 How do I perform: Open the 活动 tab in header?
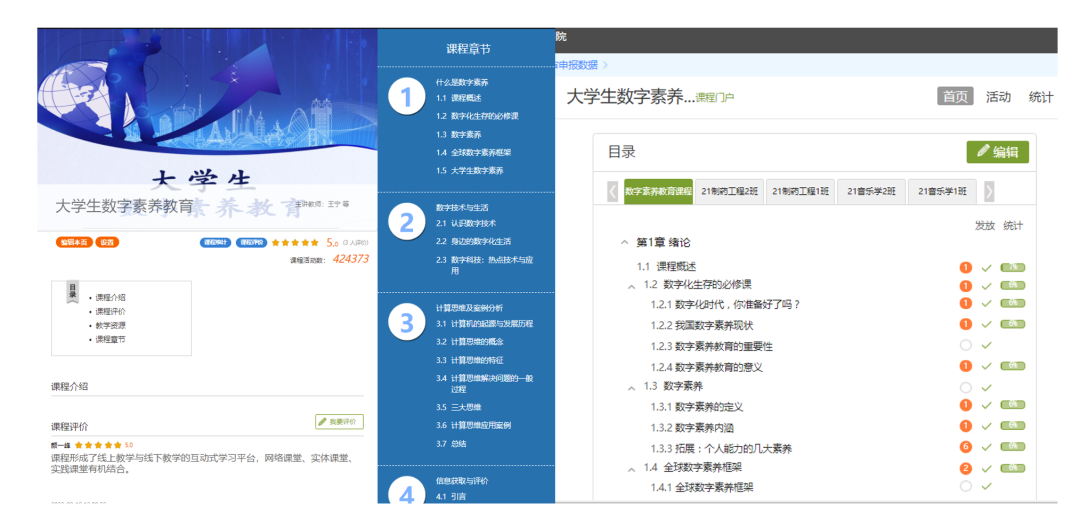point(998,97)
